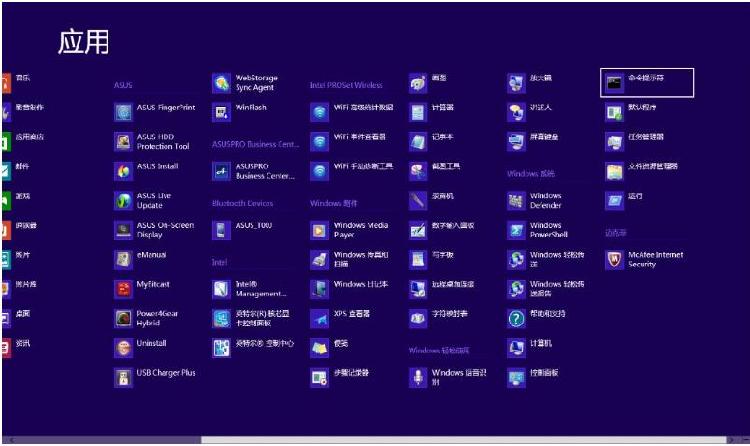The width and height of the screenshot is (750, 446).
Task: Open ASUS On-Screen Display
Action: (x=154, y=230)
